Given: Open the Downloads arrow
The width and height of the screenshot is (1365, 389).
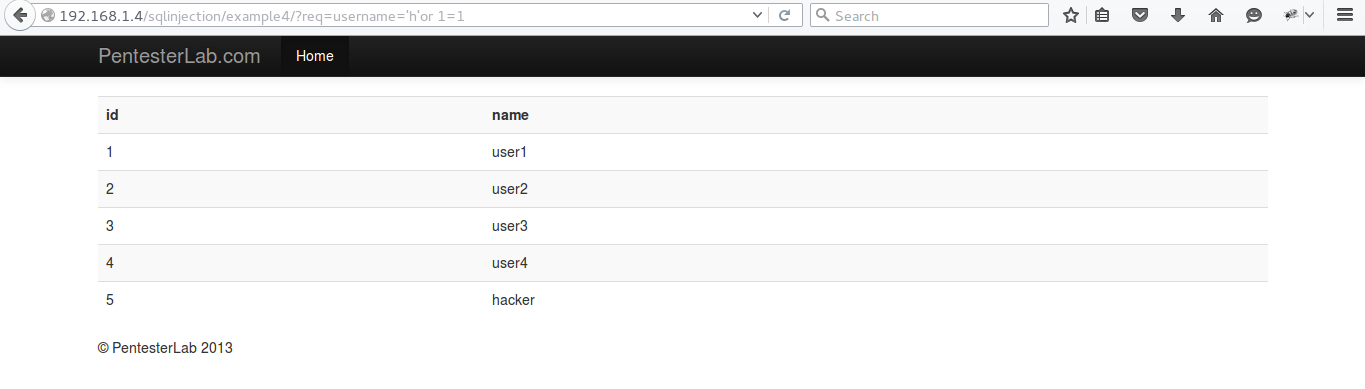Looking at the screenshot, I should pos(1178,15).
